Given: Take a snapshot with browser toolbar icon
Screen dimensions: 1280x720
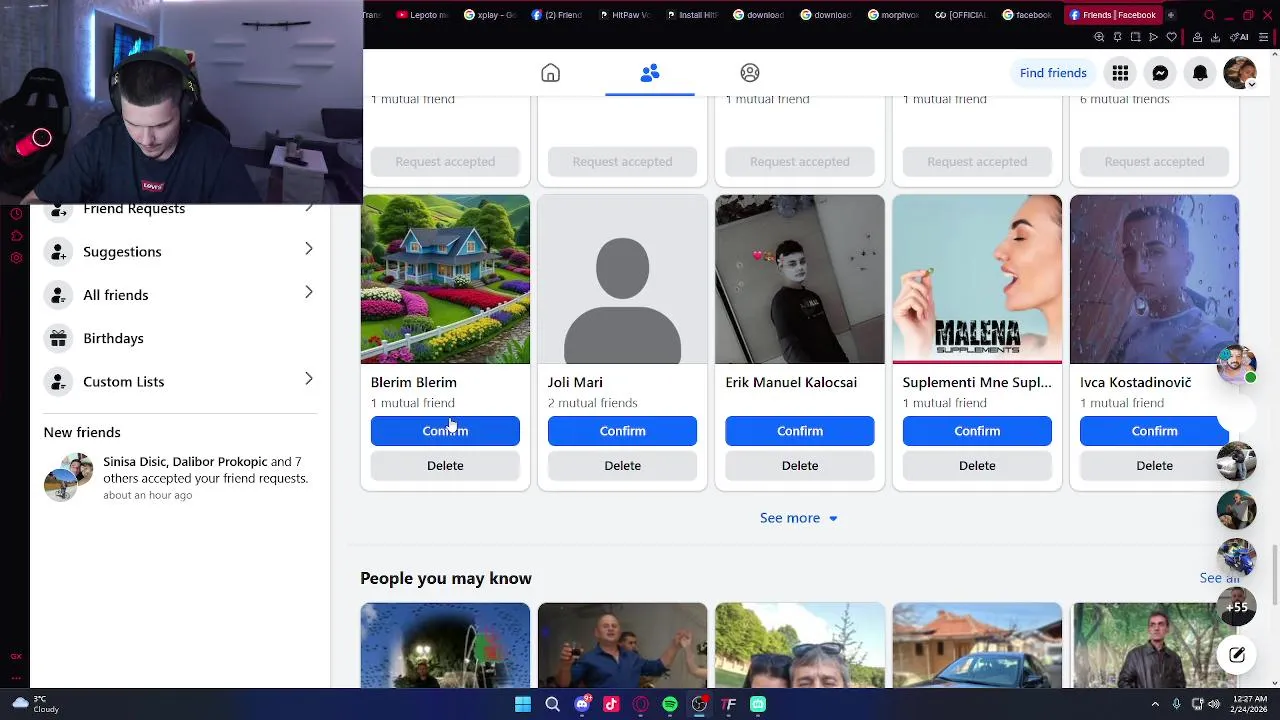Looking at the screenshot, I should [x=1135, y=37].
